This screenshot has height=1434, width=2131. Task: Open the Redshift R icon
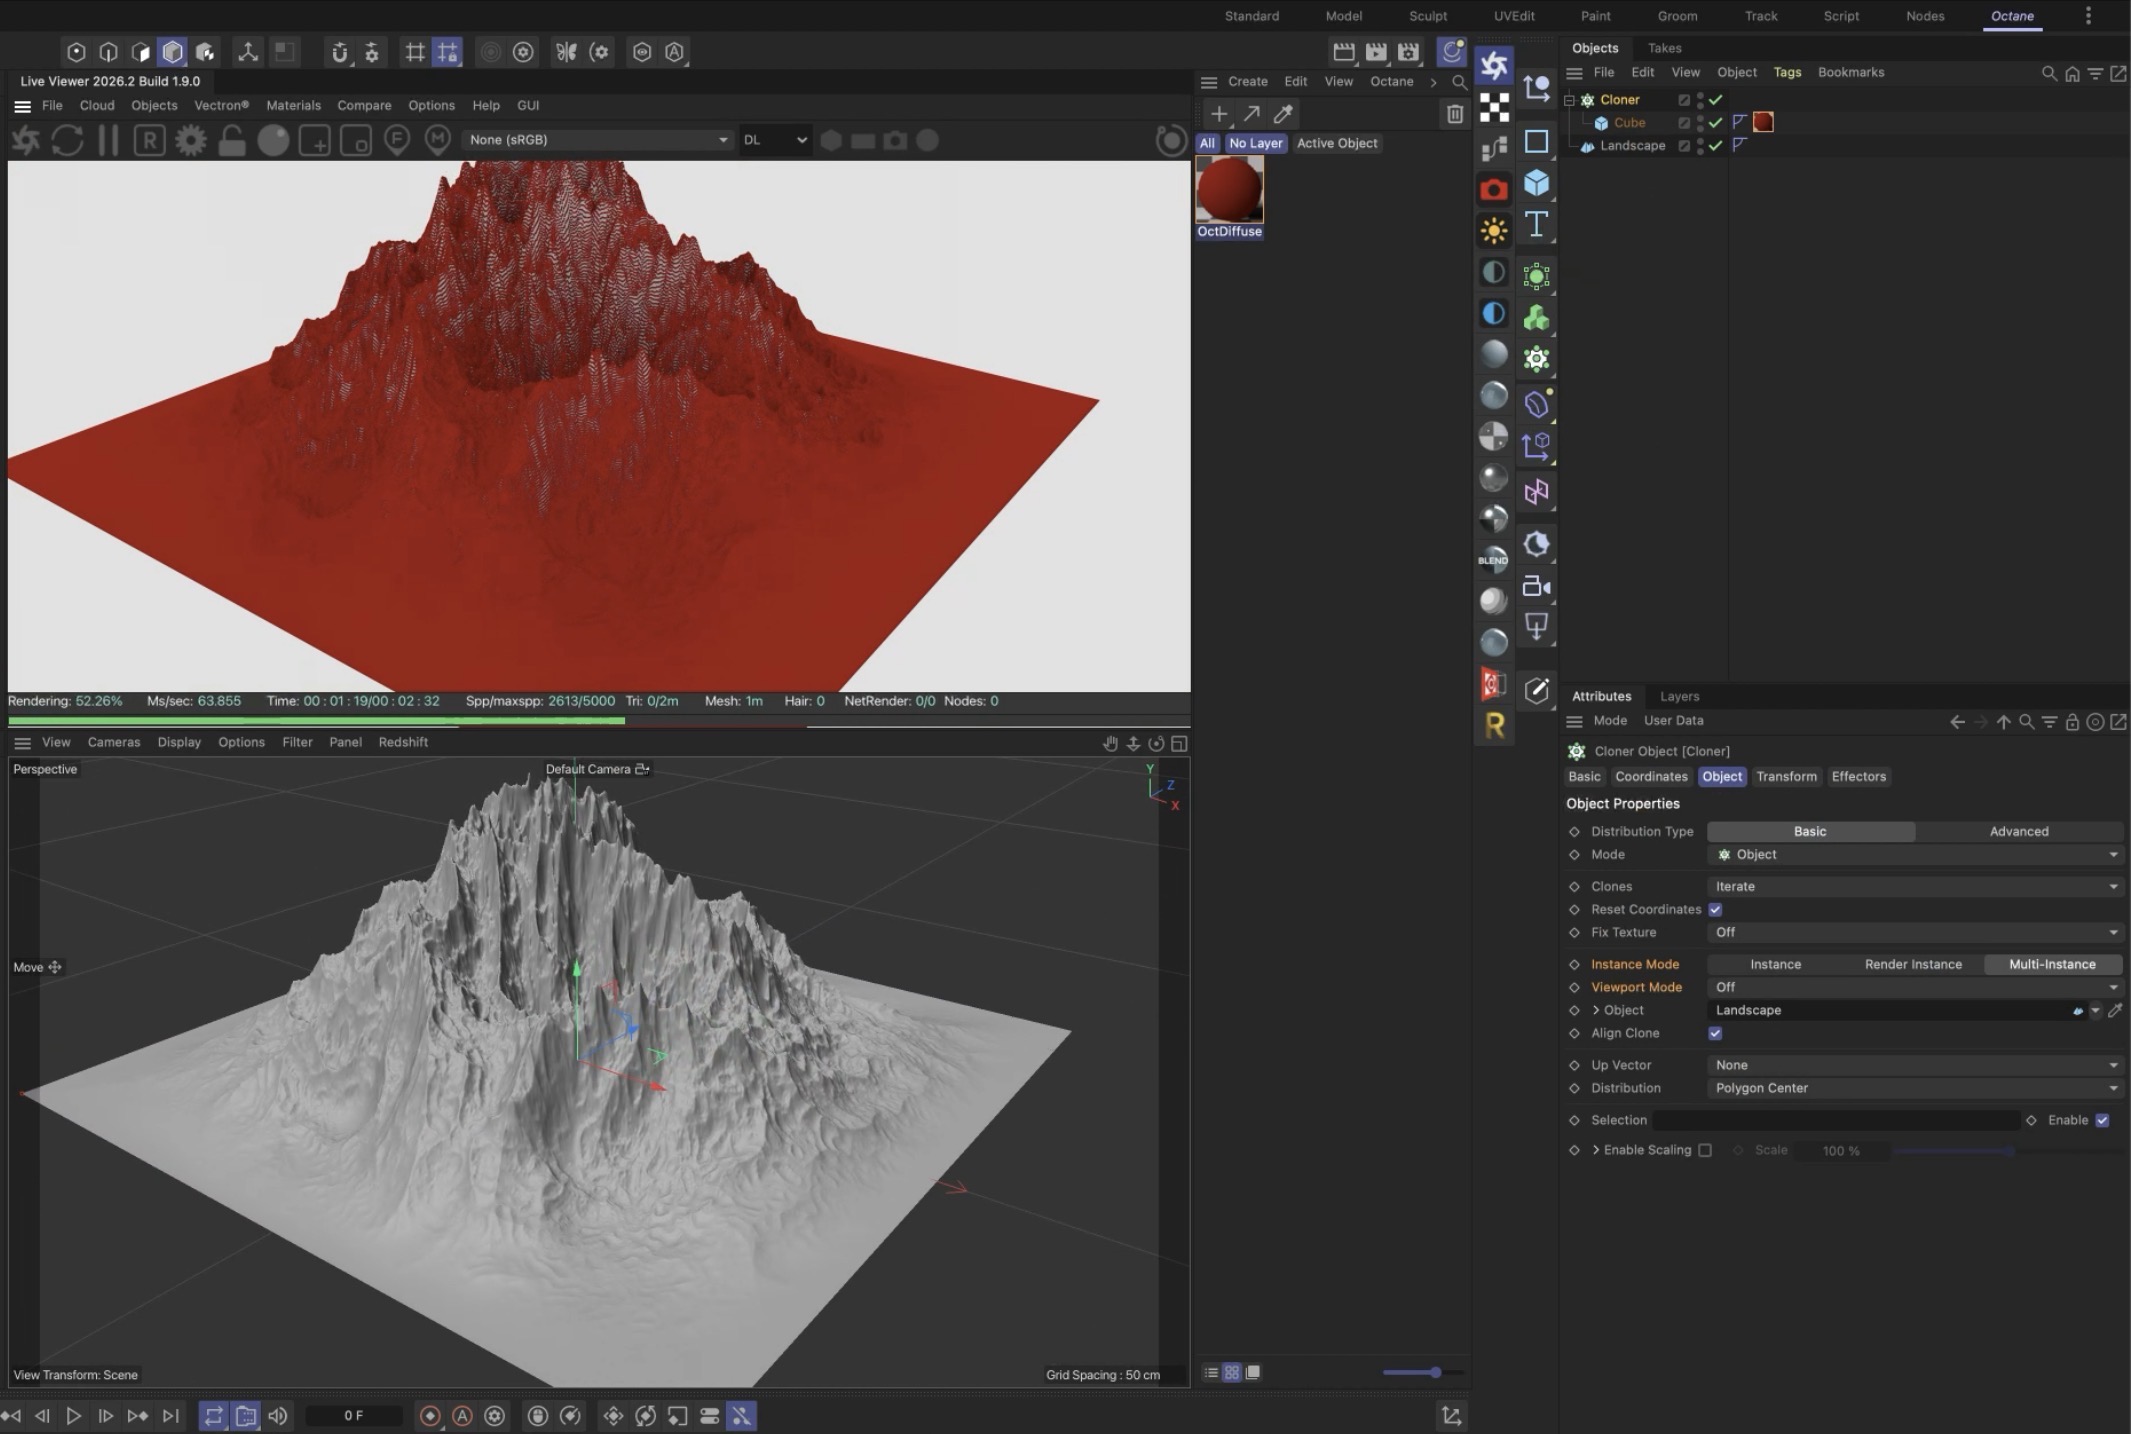pyautogui.click(x=1494, y=725)
